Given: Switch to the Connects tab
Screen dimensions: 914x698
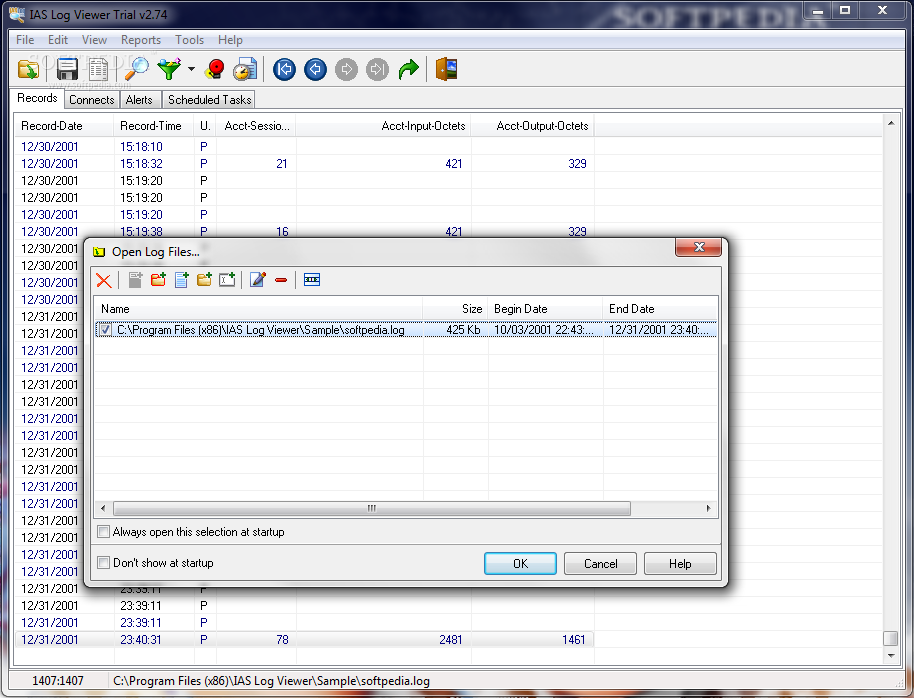Looking at the screenshot, I should point(92,100).
